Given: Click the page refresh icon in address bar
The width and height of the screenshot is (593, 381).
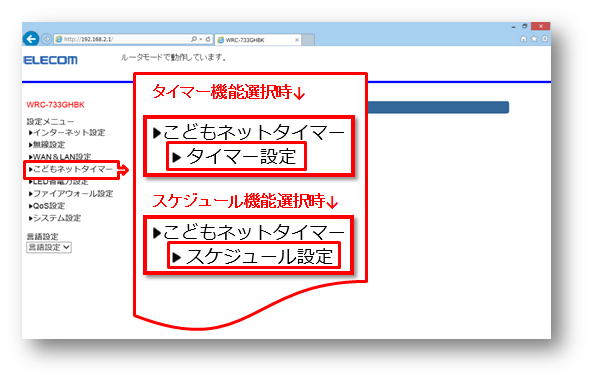Looking at the screenshot, I should pos(208,39).
